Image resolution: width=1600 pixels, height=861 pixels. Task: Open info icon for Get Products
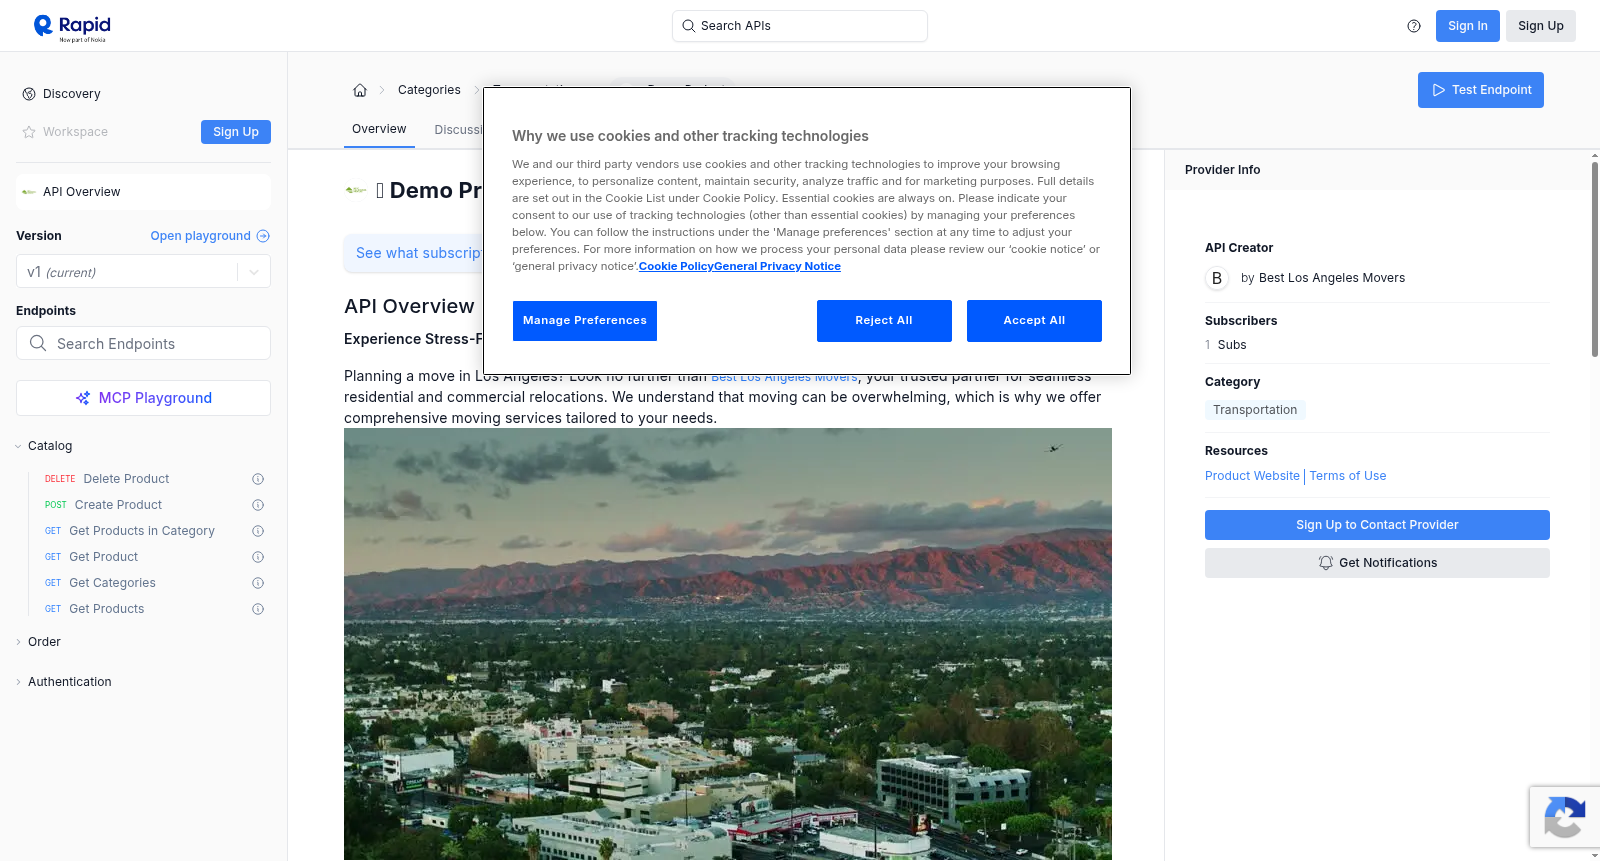pos(258,609)
